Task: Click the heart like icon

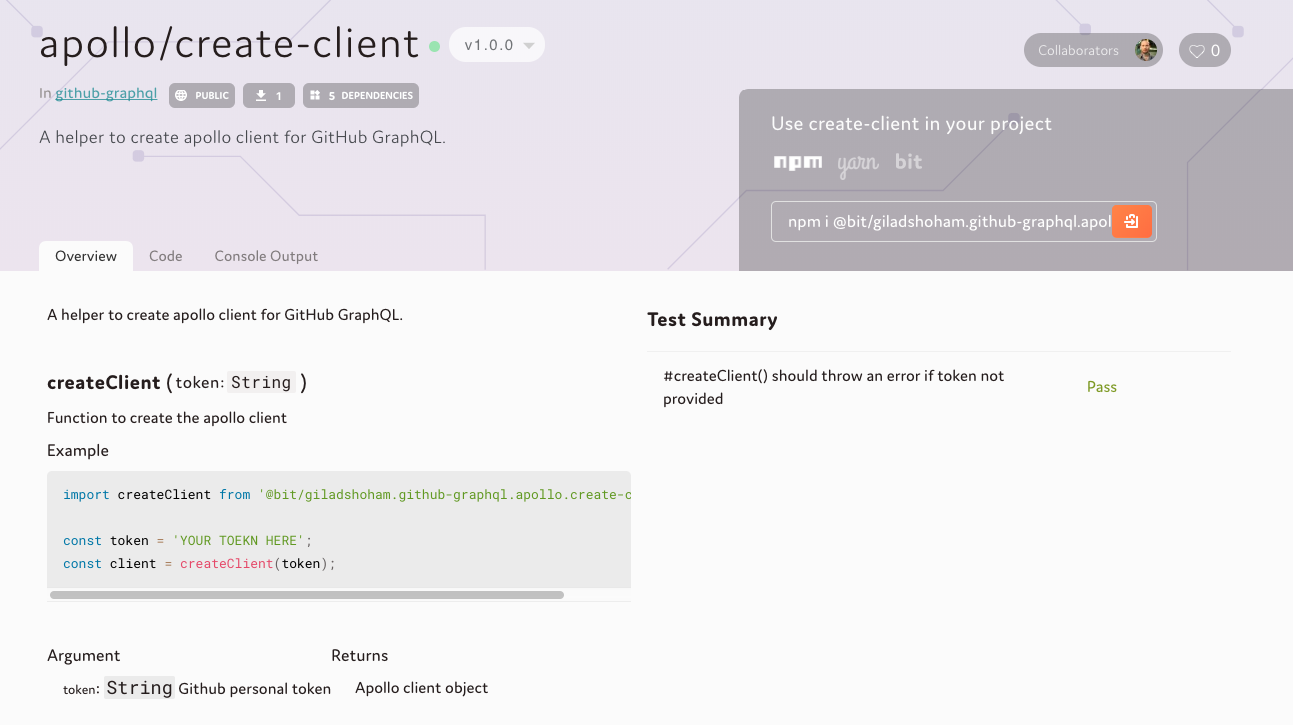Action: point(1196,51)
